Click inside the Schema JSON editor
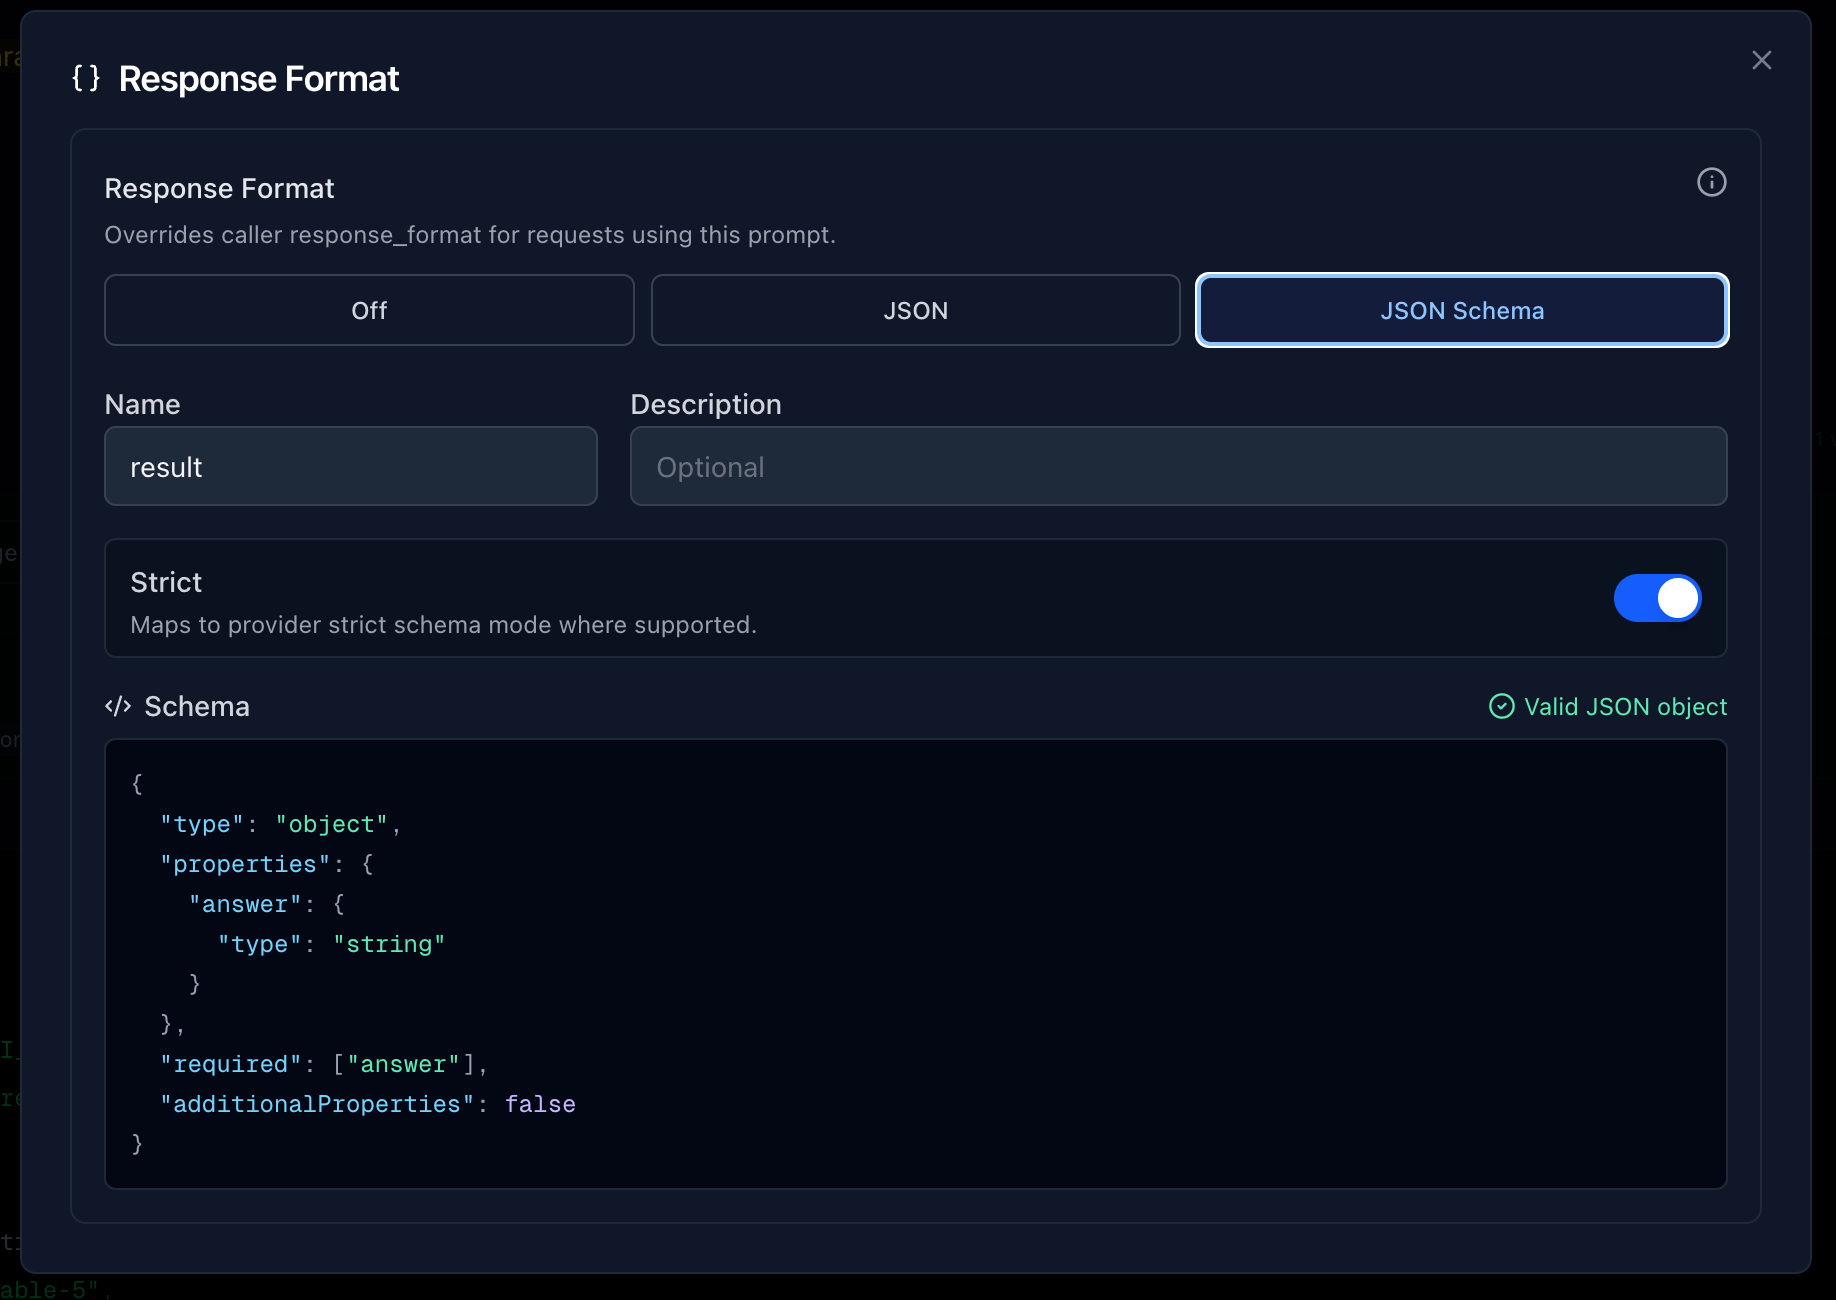This screenshot has height=1300, width=1836. pyautogui.click(x=916, y=964)
